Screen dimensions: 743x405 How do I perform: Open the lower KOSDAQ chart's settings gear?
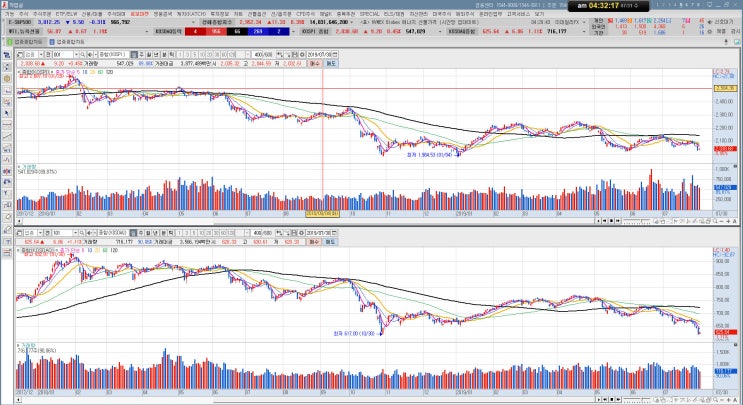[x=301, y=233]
